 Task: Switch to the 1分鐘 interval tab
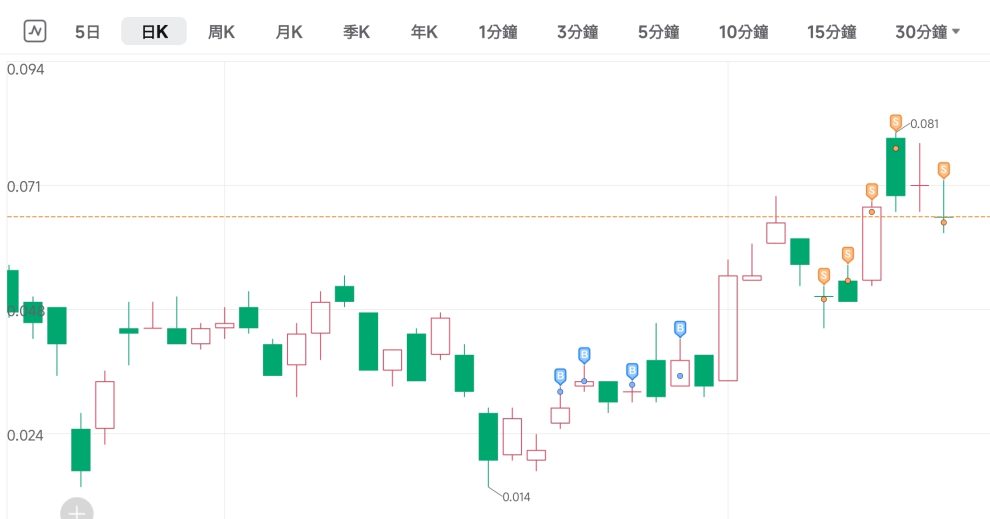[497, 32]
